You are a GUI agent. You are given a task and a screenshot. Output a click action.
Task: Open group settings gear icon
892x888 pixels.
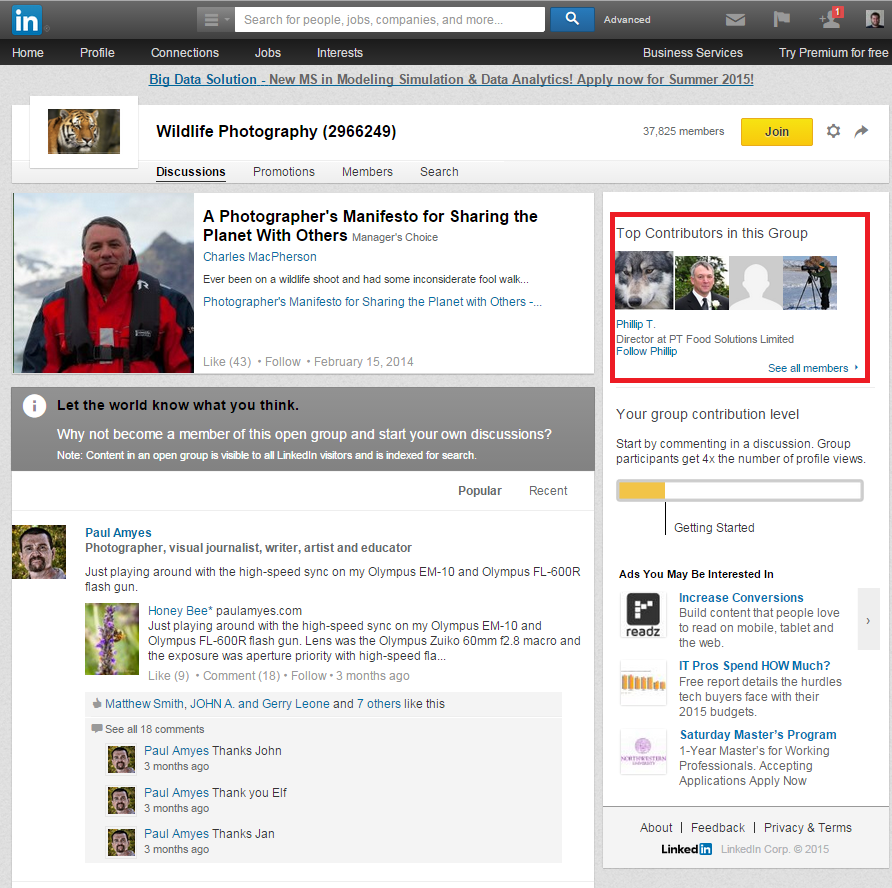click(833, 131)
